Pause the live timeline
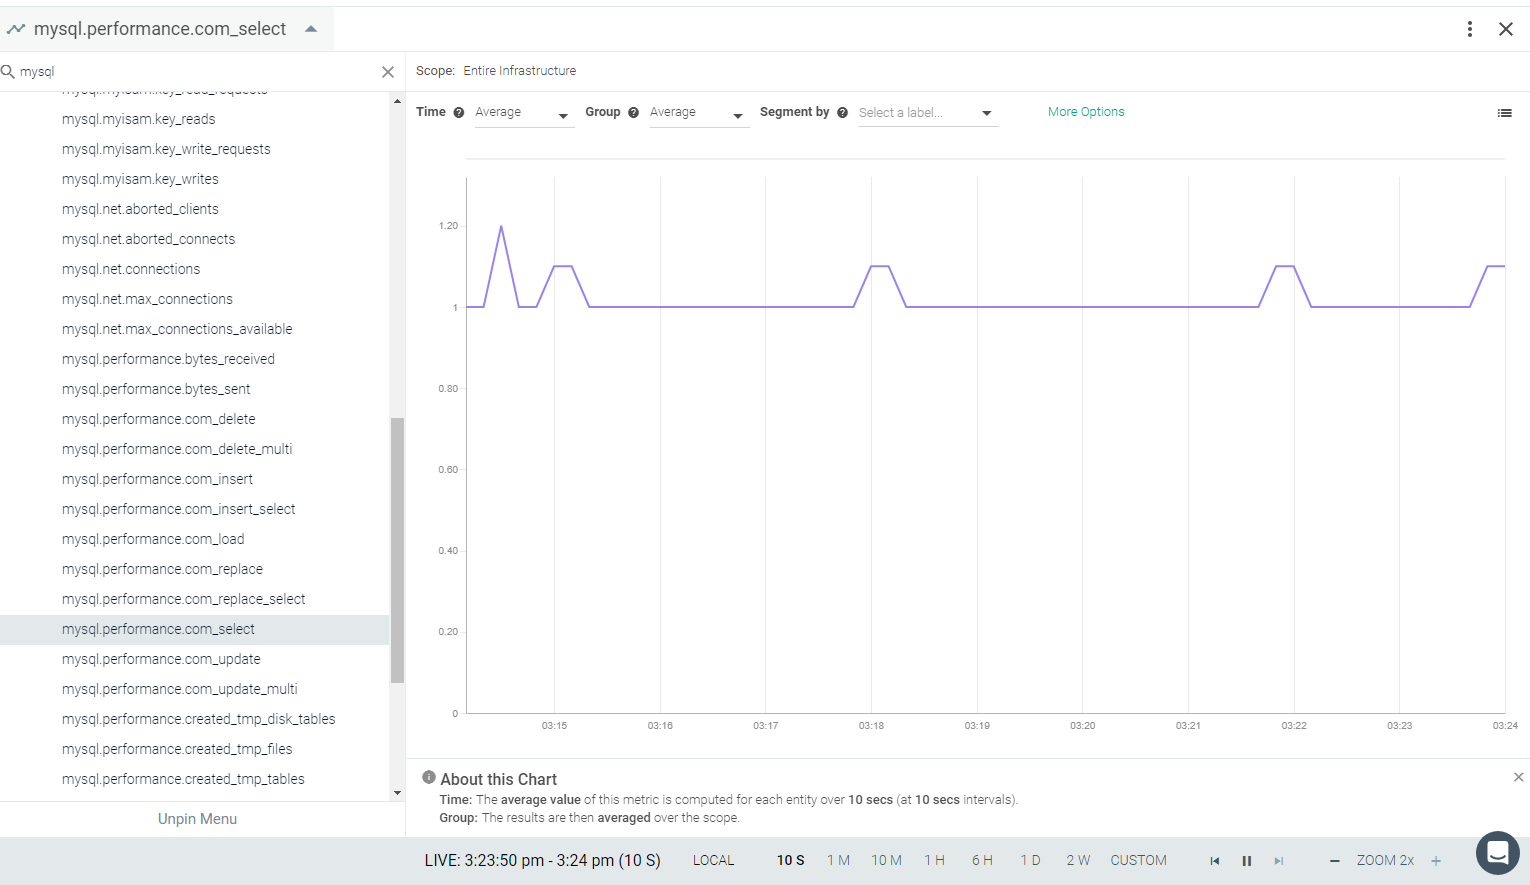The height and width of the screenshot is (885, 1530). tap(1247, 861)
